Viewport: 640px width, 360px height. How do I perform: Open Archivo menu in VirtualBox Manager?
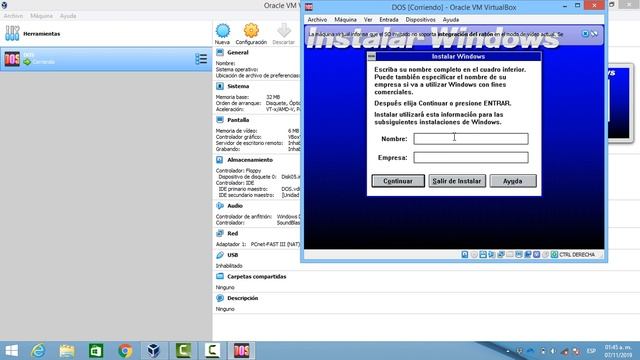[13, 16]
